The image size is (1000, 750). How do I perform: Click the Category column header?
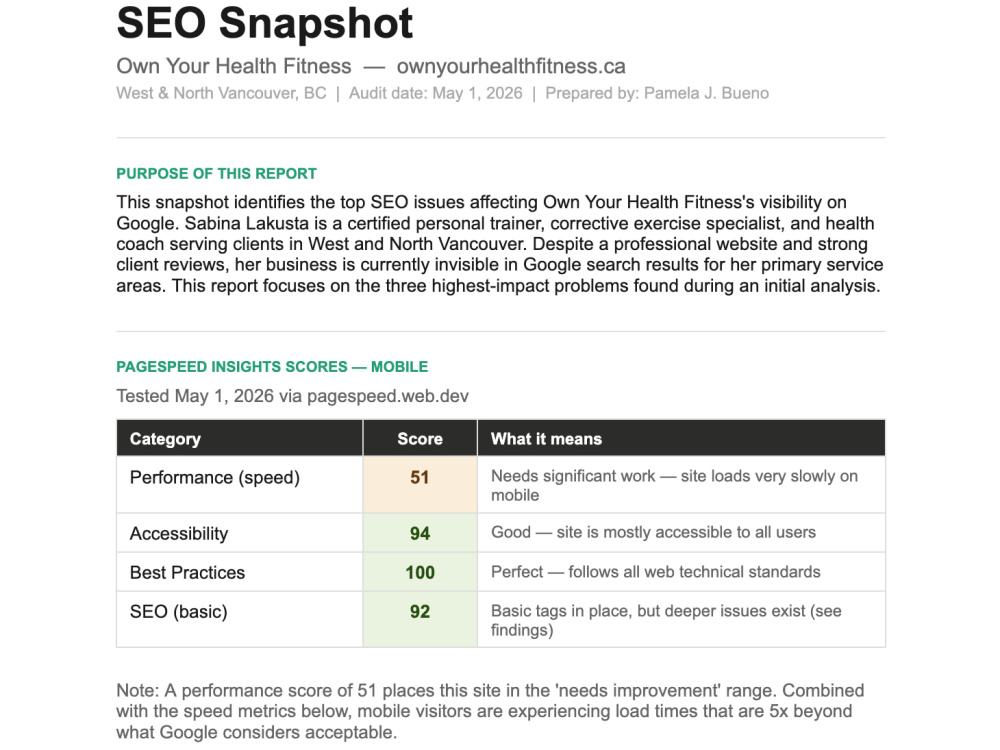pyautogui.click(x=240, y=438)
